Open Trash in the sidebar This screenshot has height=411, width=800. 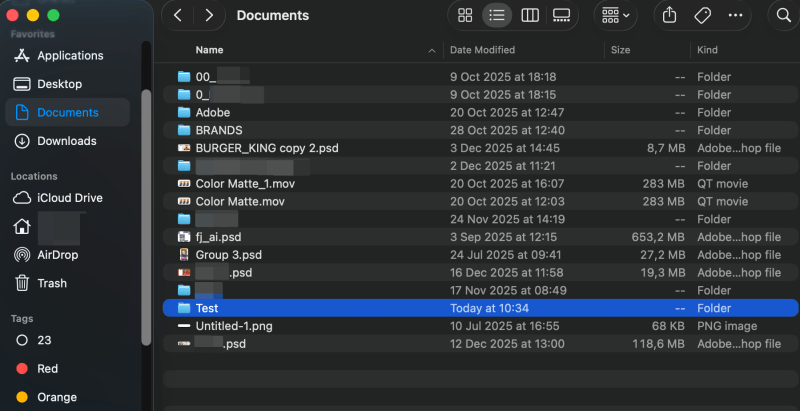67,283
